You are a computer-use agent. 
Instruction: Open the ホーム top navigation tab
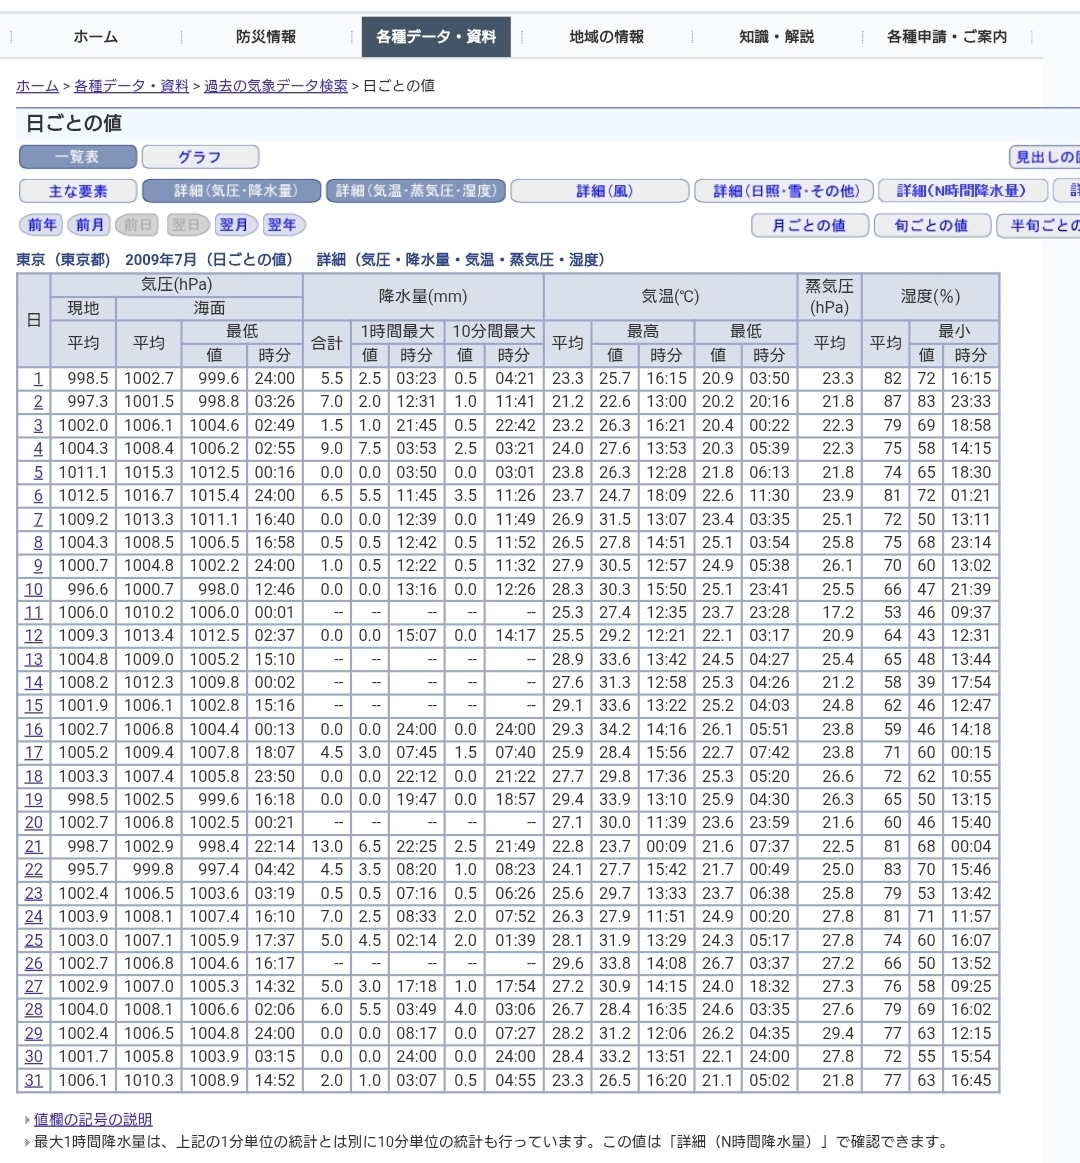click(95, 37)
